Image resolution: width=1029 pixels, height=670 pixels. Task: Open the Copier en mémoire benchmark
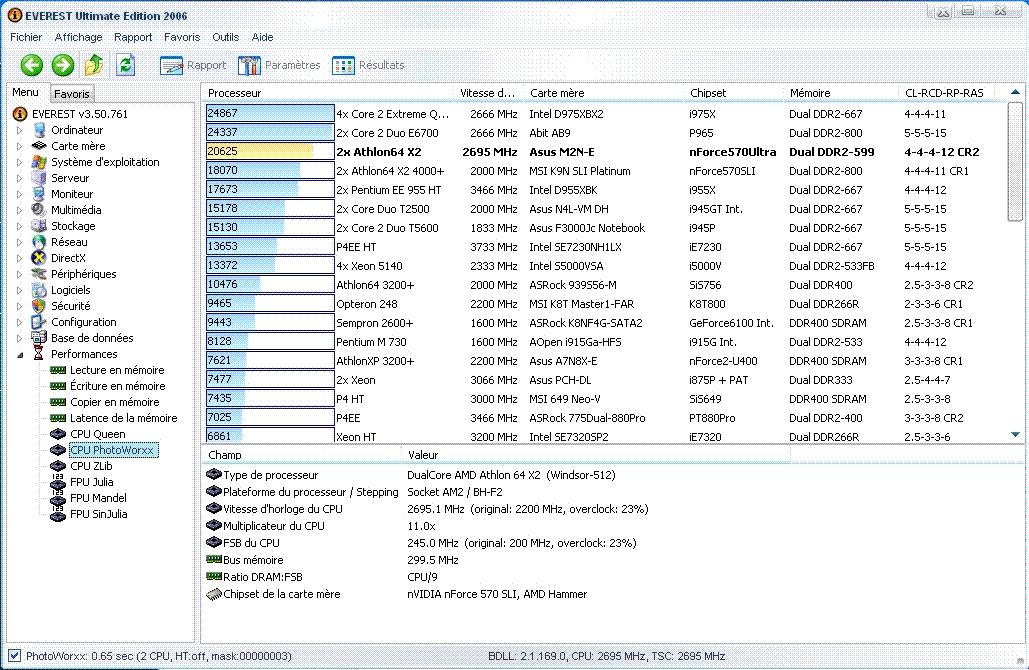(x=115, y=402)
